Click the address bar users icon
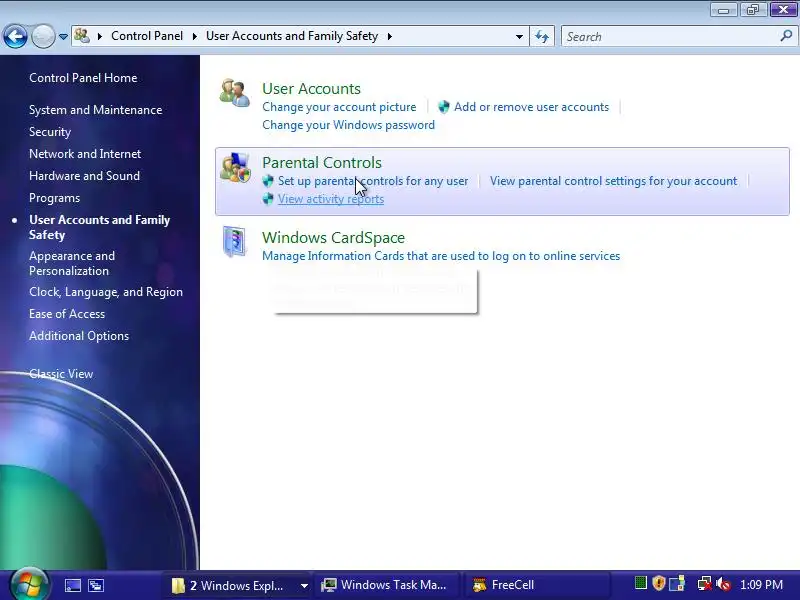The width and height of the screenshot is (800, 600). pos(82,36)
